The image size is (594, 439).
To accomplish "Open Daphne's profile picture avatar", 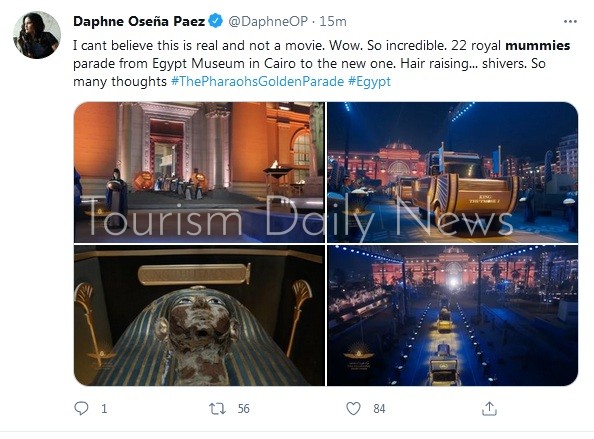I will tap(37, 35).
